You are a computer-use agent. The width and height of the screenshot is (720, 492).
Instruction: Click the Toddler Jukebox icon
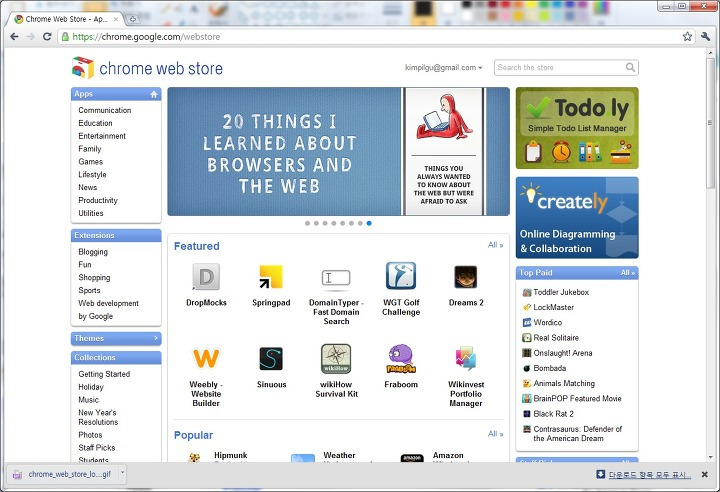pos(527,292)
